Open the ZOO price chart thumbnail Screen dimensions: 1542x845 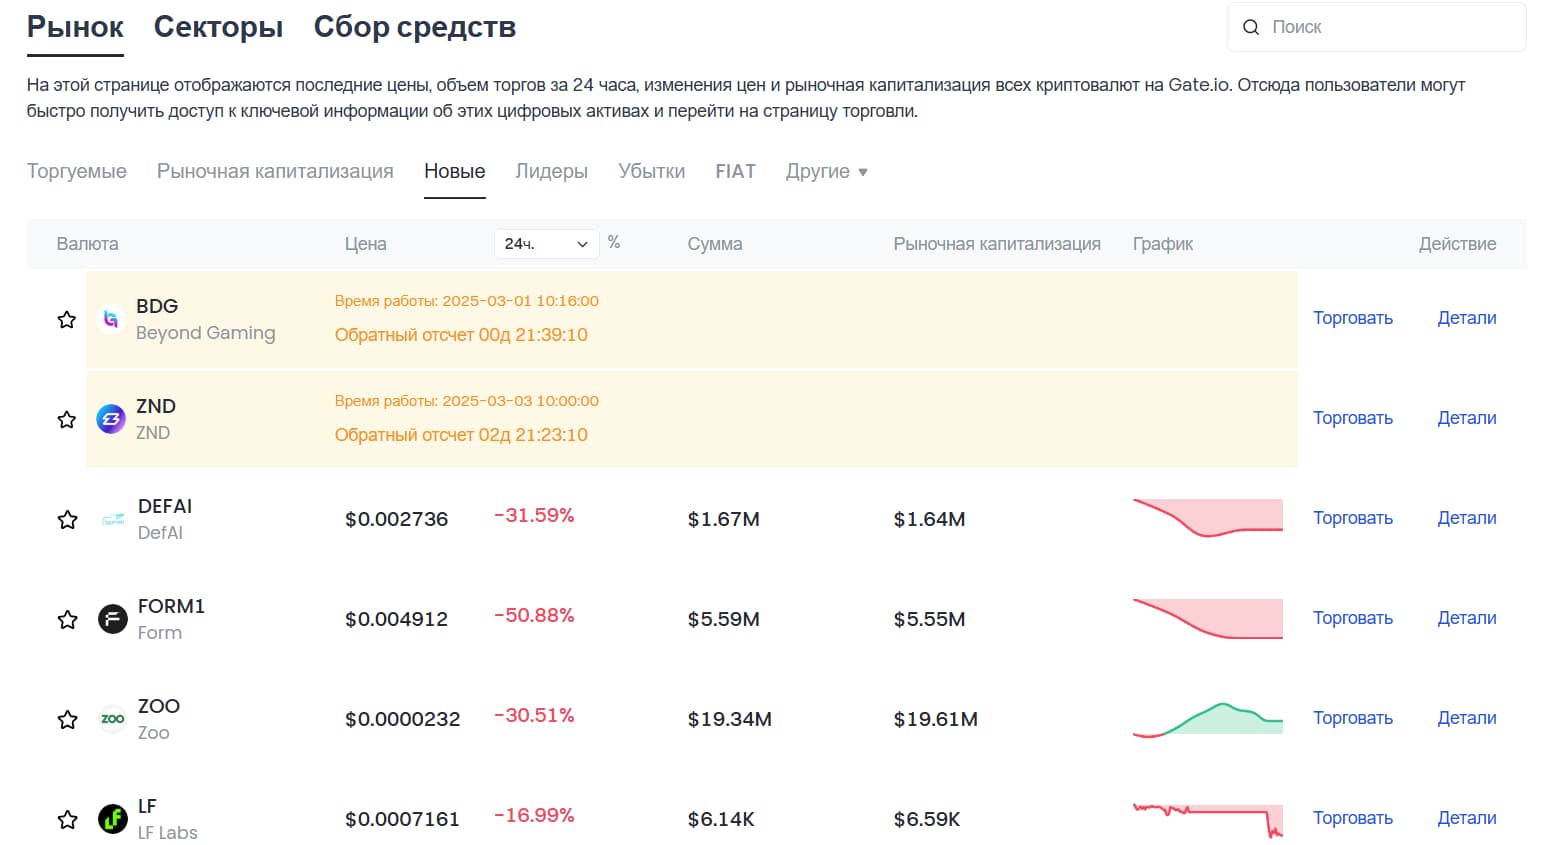pyautogui.click(x=1208, y=719)
